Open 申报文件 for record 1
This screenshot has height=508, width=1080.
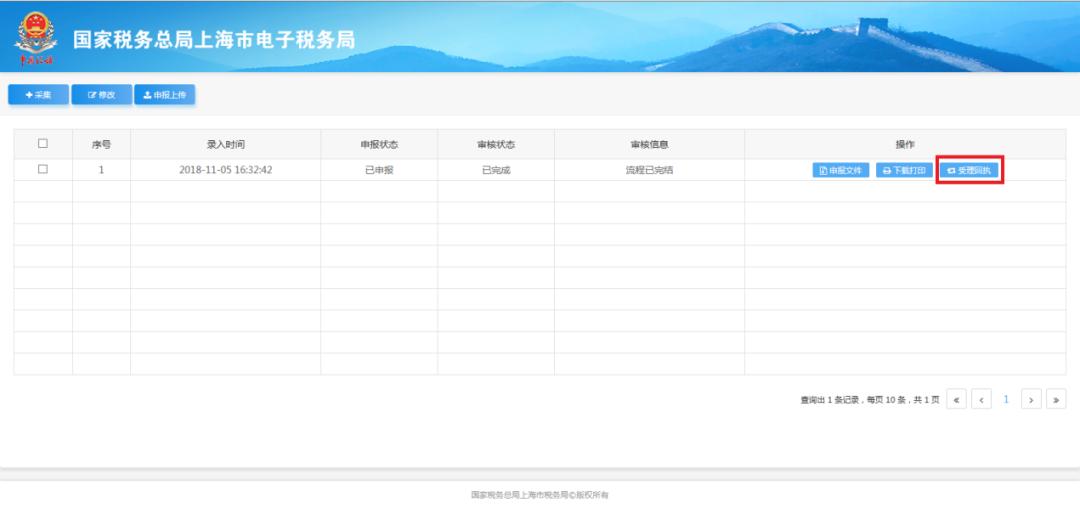point(840,170)
